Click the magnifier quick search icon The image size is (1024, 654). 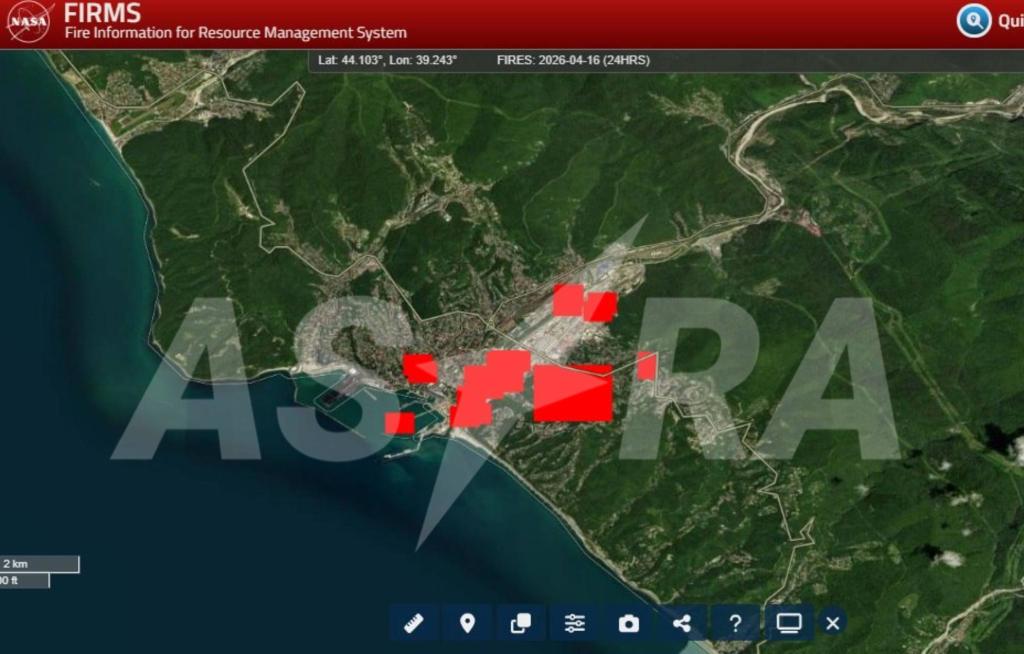pos(973,21)
